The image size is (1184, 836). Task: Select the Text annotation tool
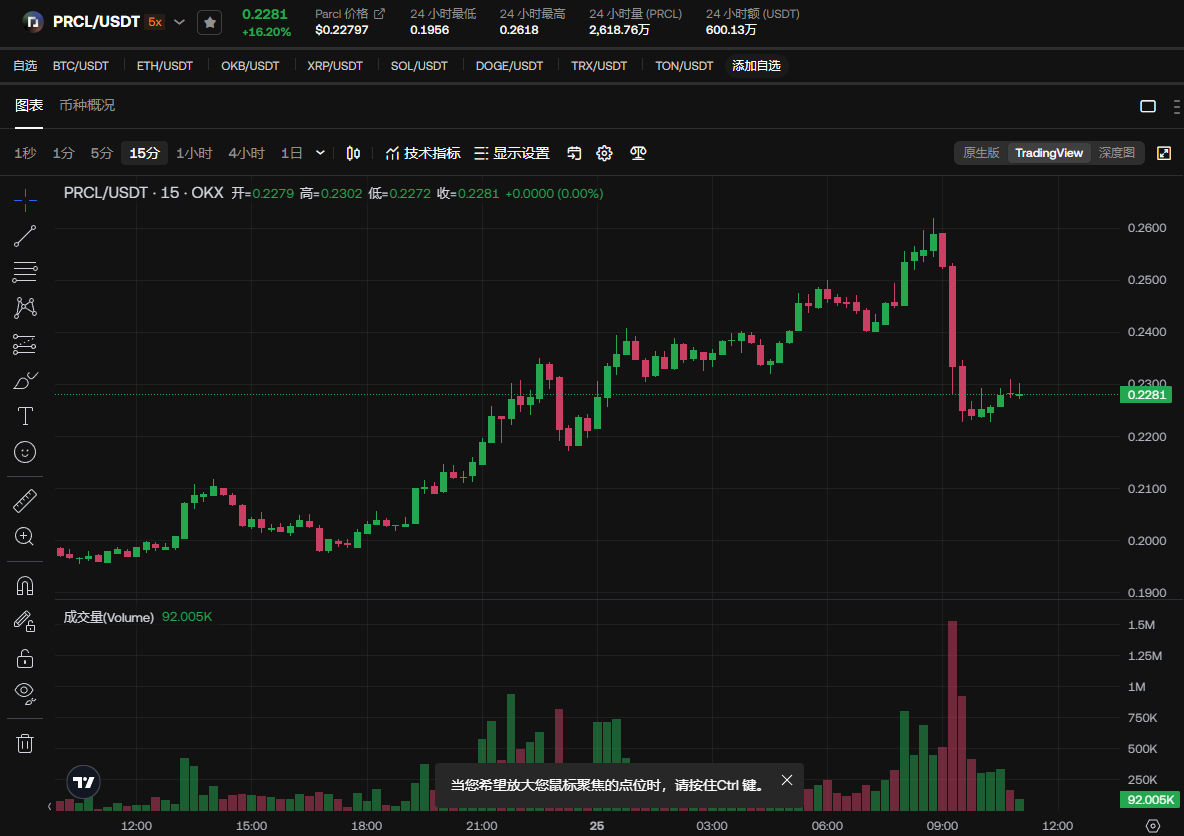pyautogui.click(x=25, y=416)
